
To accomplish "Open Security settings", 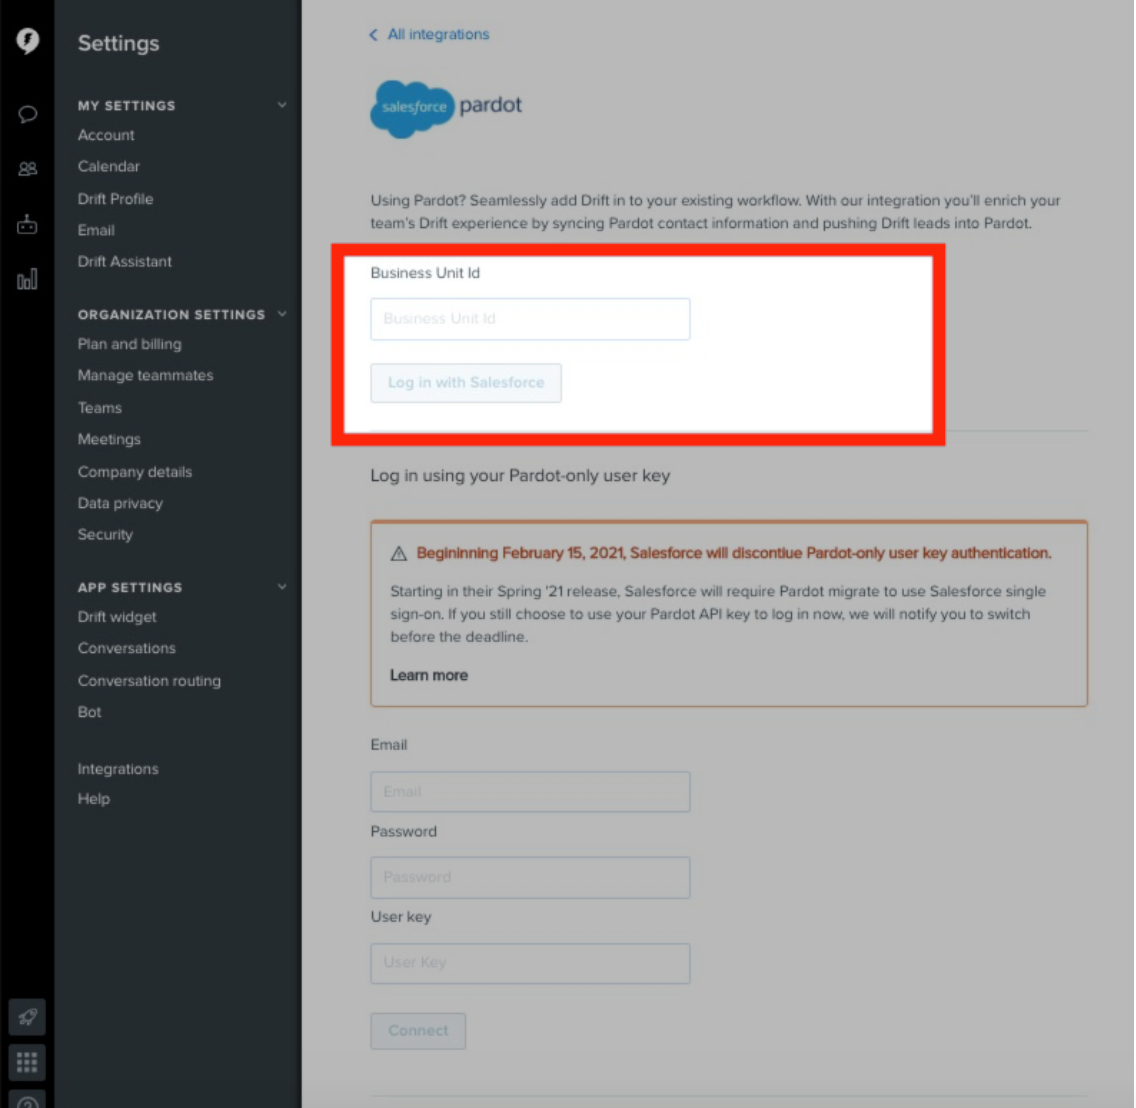I will 105,535.
